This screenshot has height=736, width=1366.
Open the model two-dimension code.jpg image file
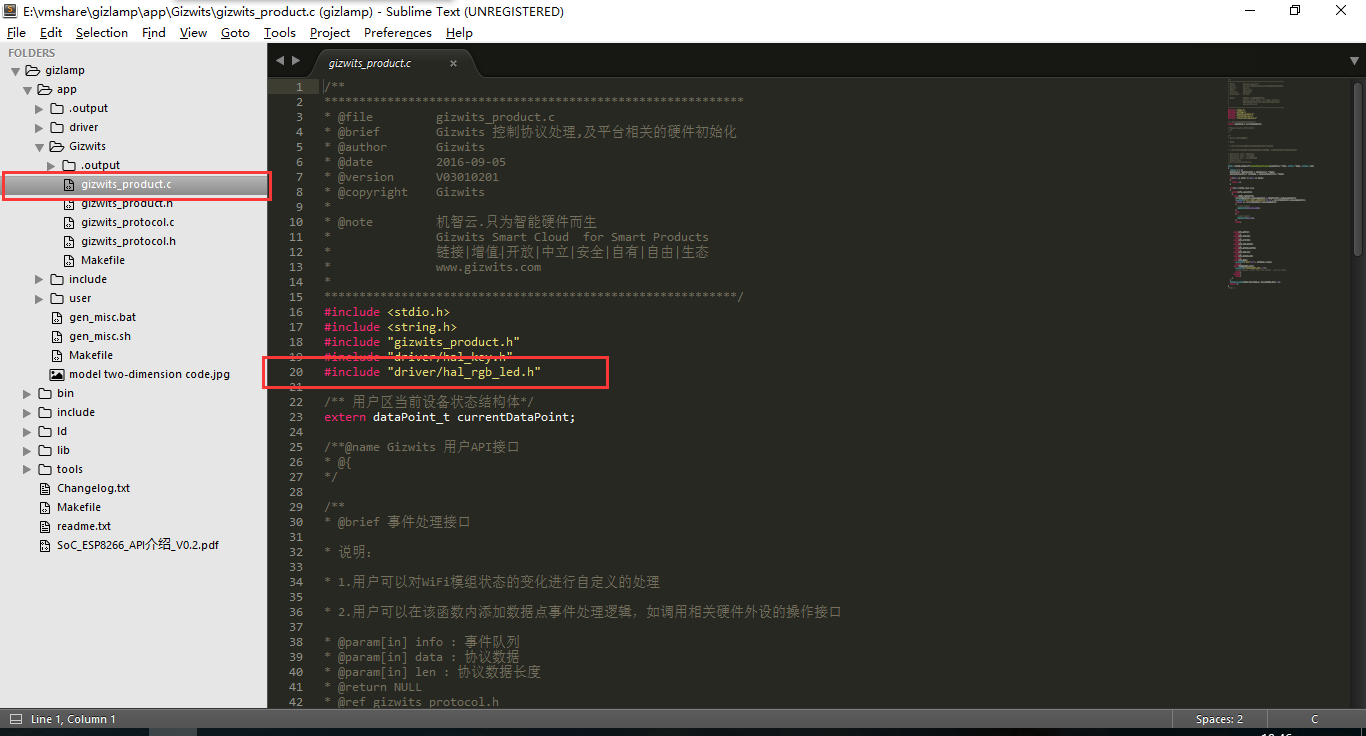(149, 374)
